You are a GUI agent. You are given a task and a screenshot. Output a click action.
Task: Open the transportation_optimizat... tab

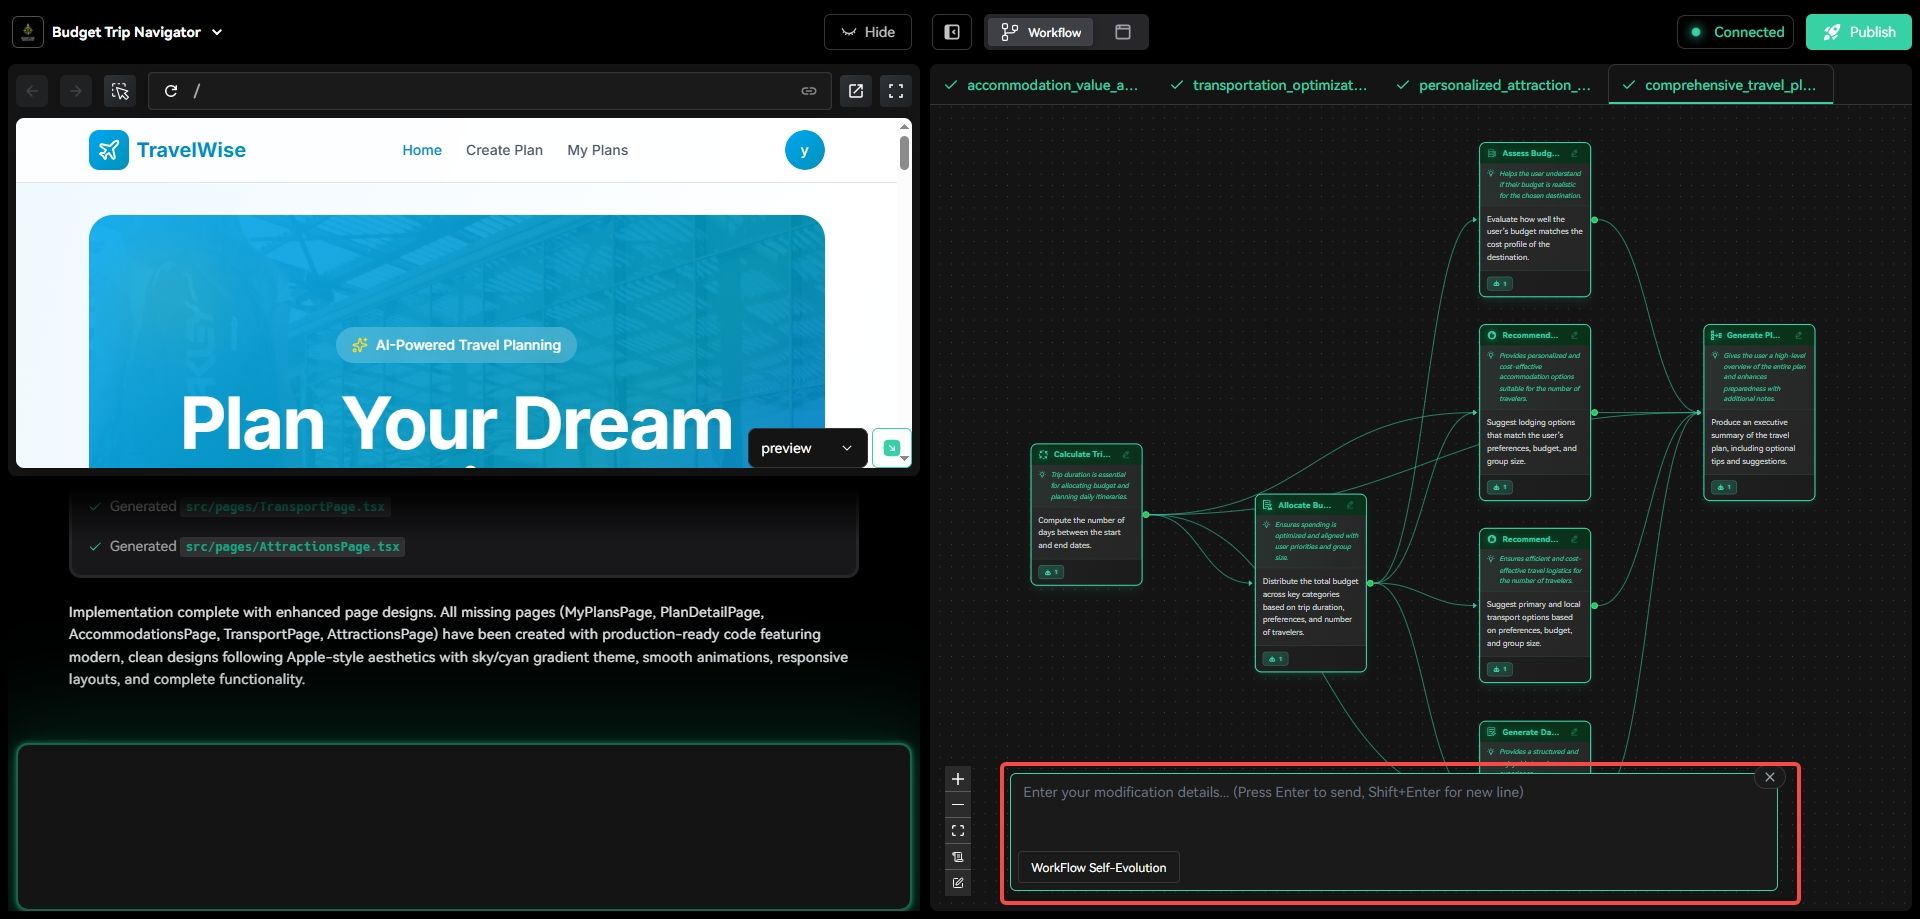(x=1268, y=85)
